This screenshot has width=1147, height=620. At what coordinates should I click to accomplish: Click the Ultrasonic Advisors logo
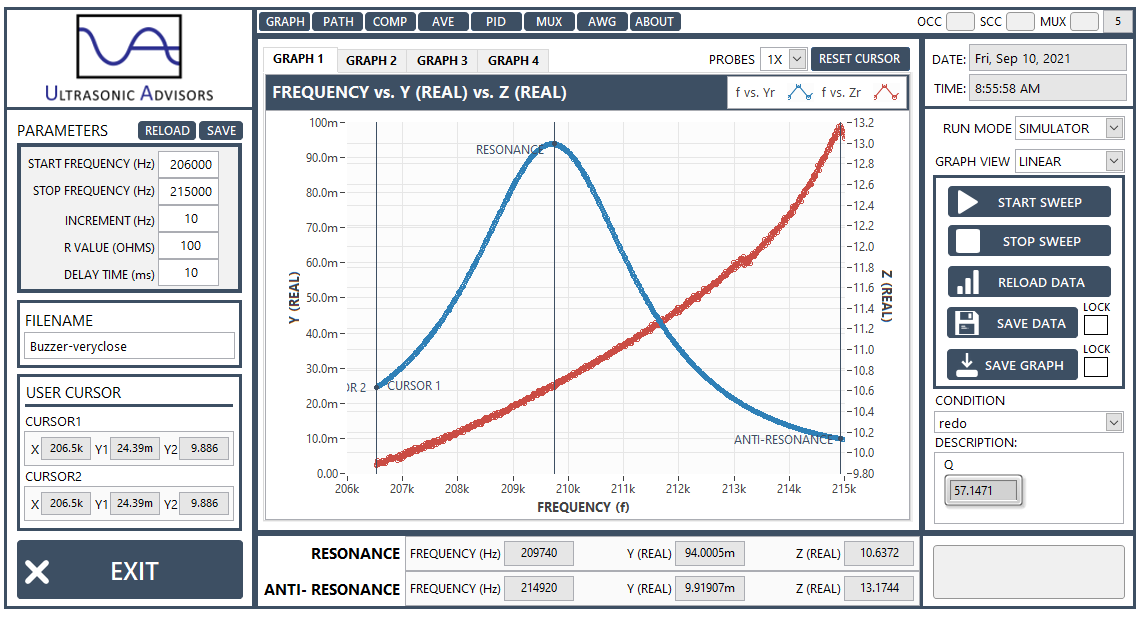129,58
